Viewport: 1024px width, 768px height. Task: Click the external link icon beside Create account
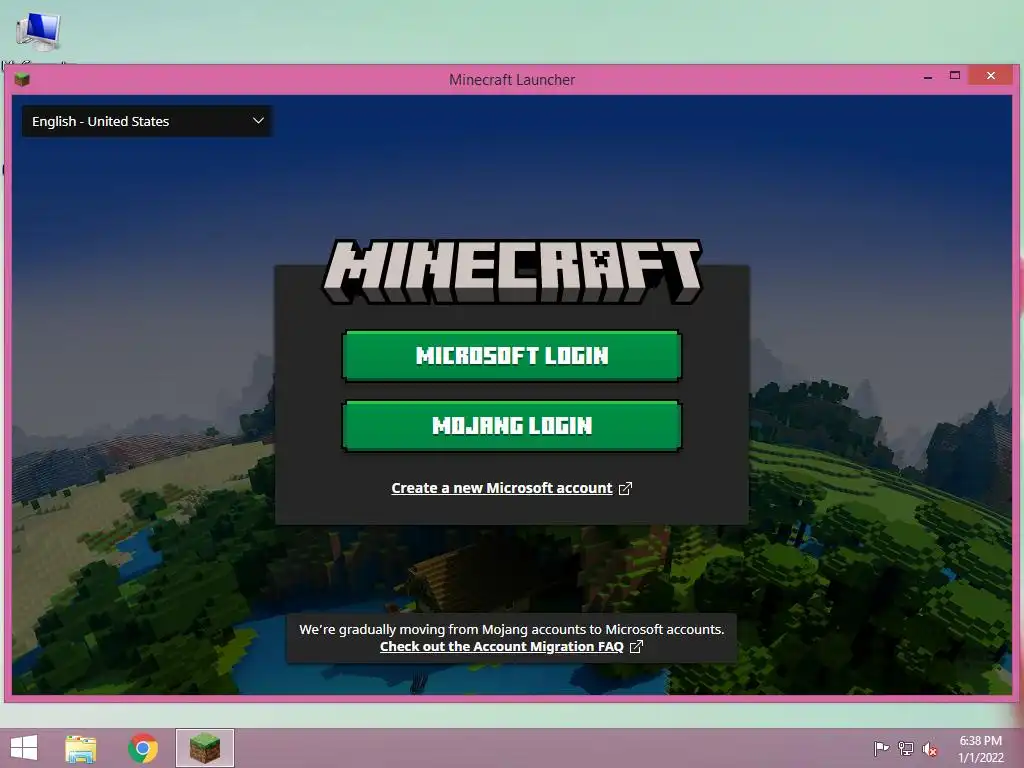tap(625, 488)
